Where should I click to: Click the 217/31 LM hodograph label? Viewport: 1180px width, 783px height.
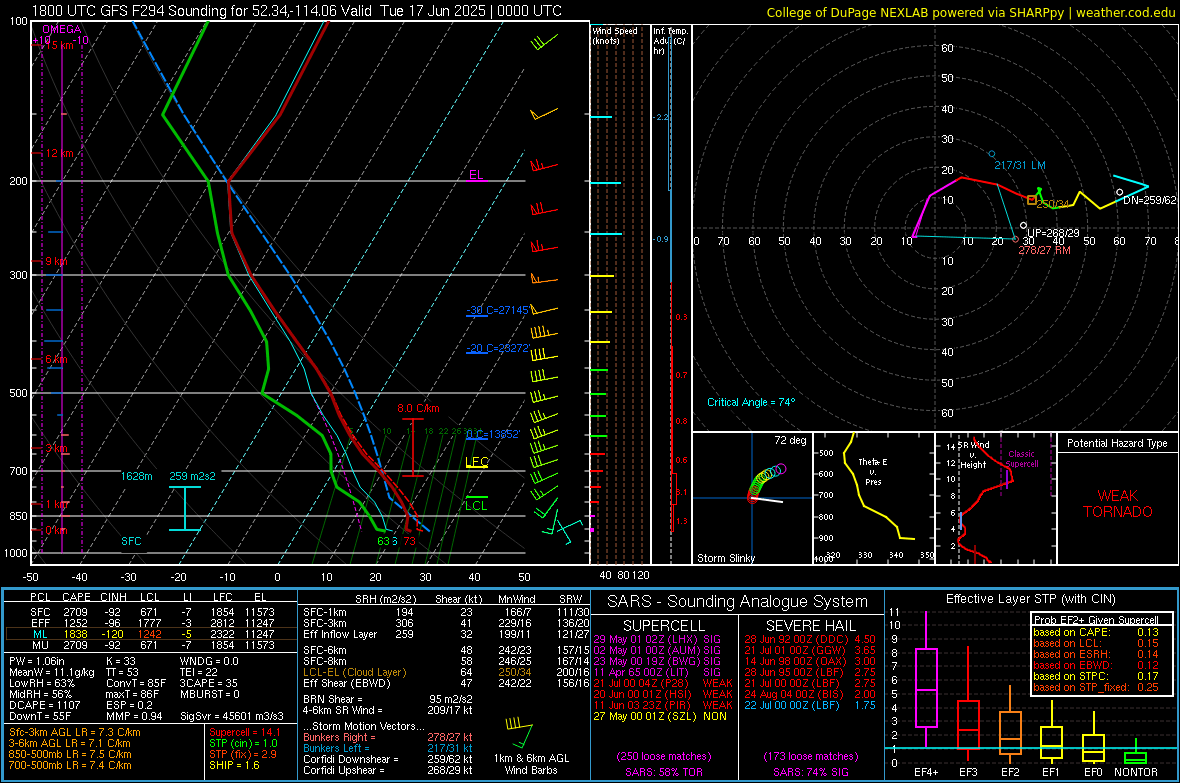pyautogui.click(x=1020, y=165)
